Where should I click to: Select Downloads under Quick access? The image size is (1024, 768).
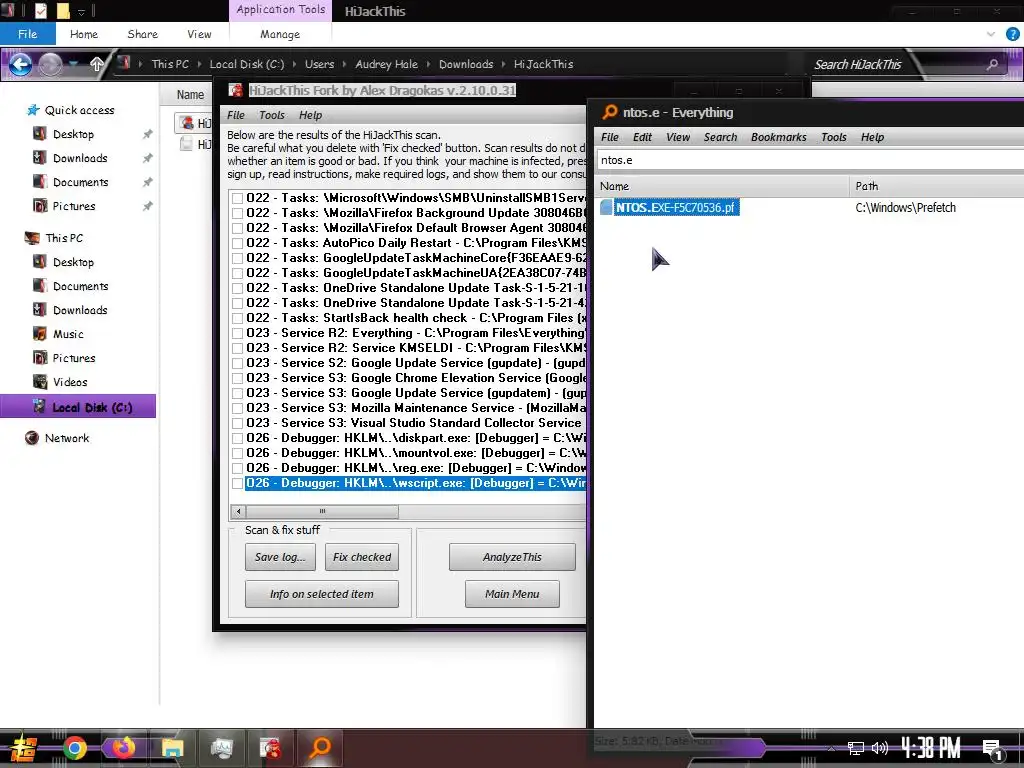click(x=80, y=158)
